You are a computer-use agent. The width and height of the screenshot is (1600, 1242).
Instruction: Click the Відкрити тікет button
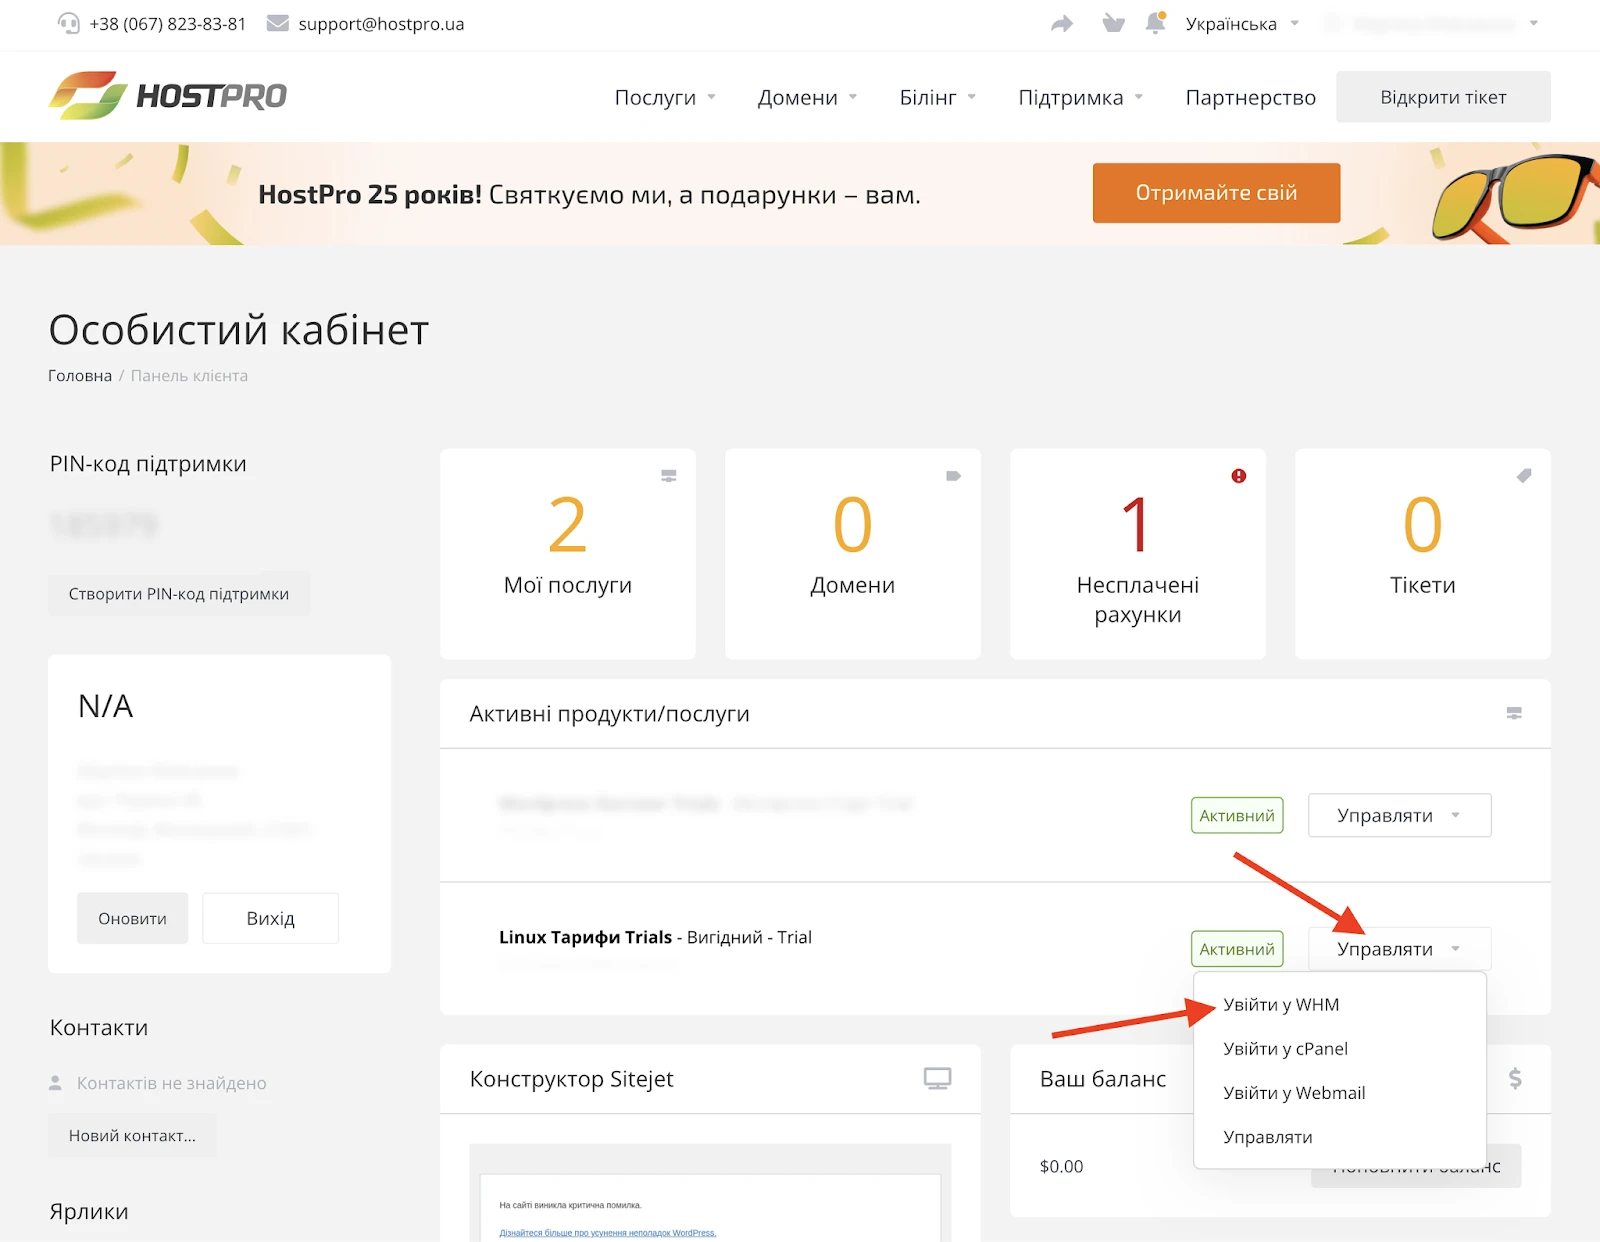click(x=1443, y=96)
